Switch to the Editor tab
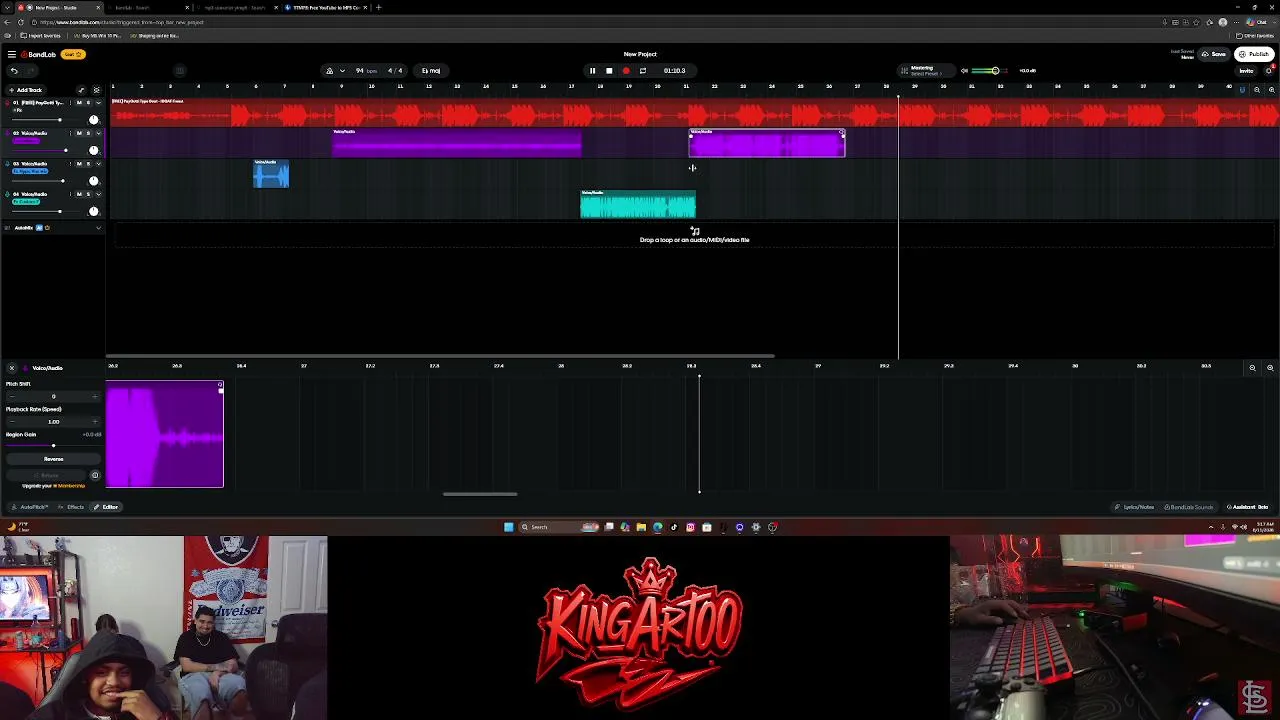This screenshot has height=720, width=1280. pyautogui.click(x=107, y=507)
